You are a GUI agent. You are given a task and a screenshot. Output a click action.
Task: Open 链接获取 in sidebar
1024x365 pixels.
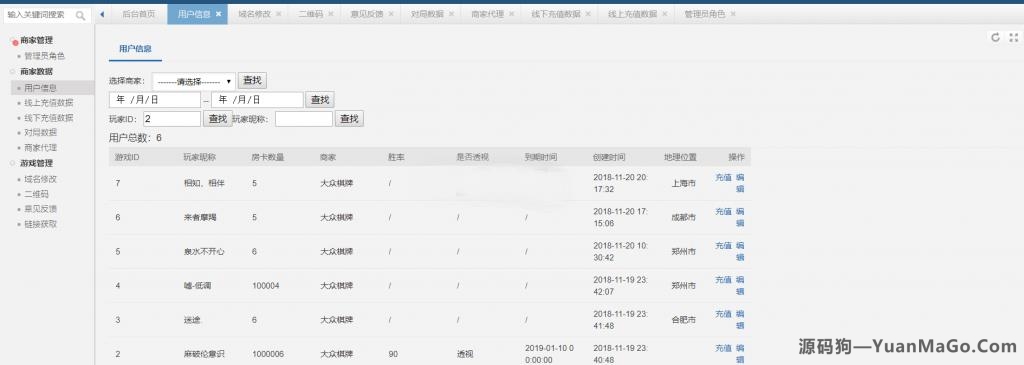point(40,224)
